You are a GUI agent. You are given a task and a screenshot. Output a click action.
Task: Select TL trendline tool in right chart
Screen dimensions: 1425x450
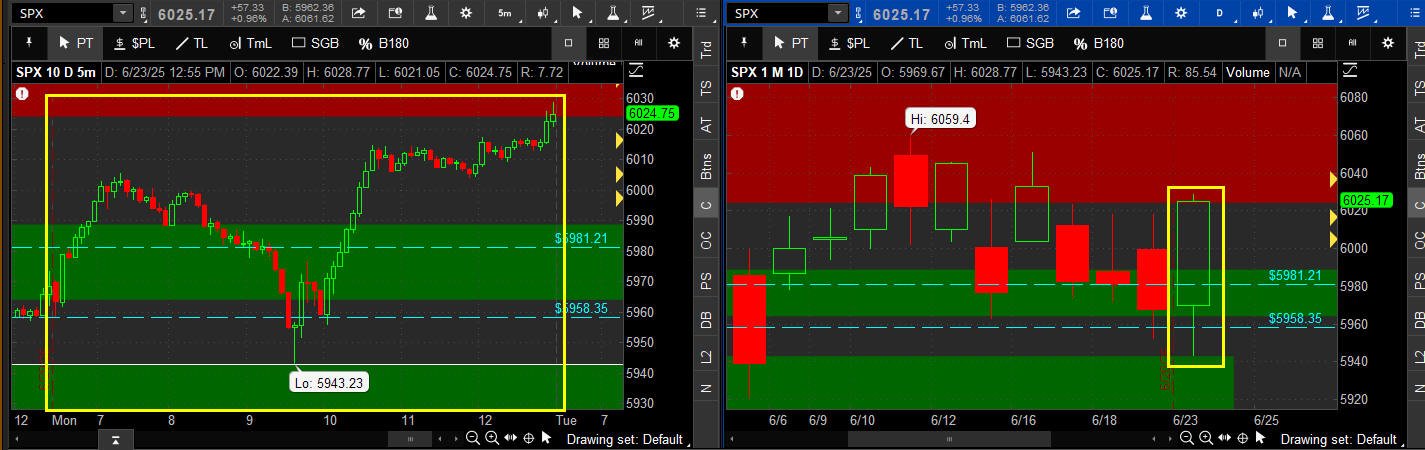[906, 43]
